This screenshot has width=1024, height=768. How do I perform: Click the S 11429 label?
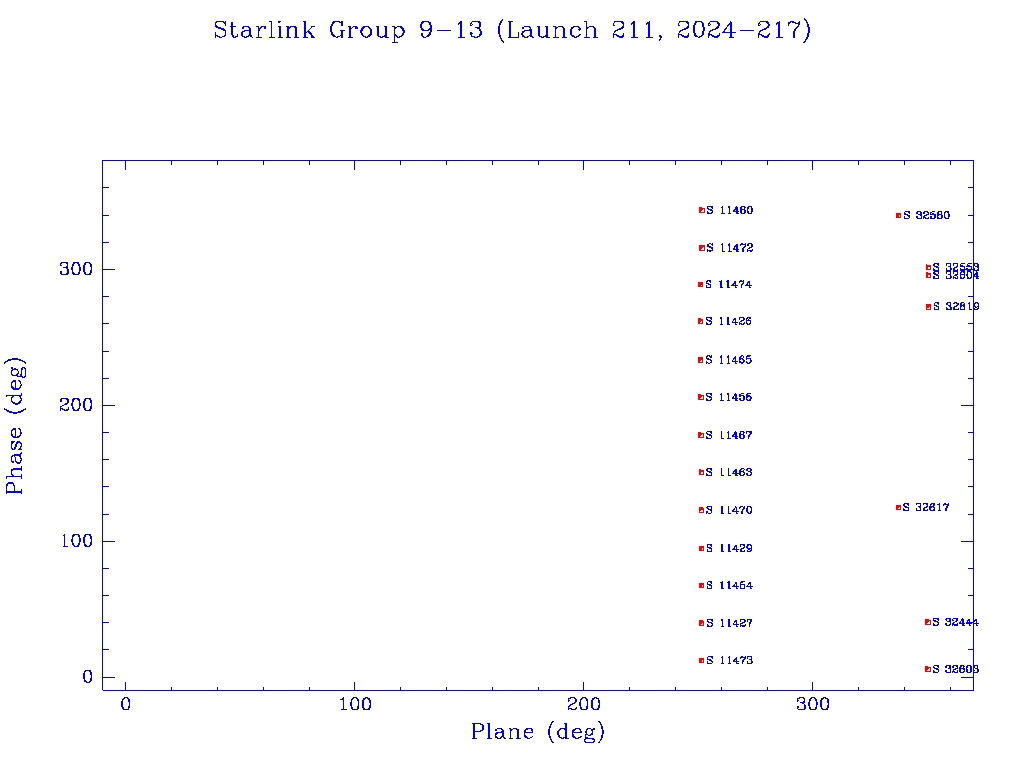point(729,549)
